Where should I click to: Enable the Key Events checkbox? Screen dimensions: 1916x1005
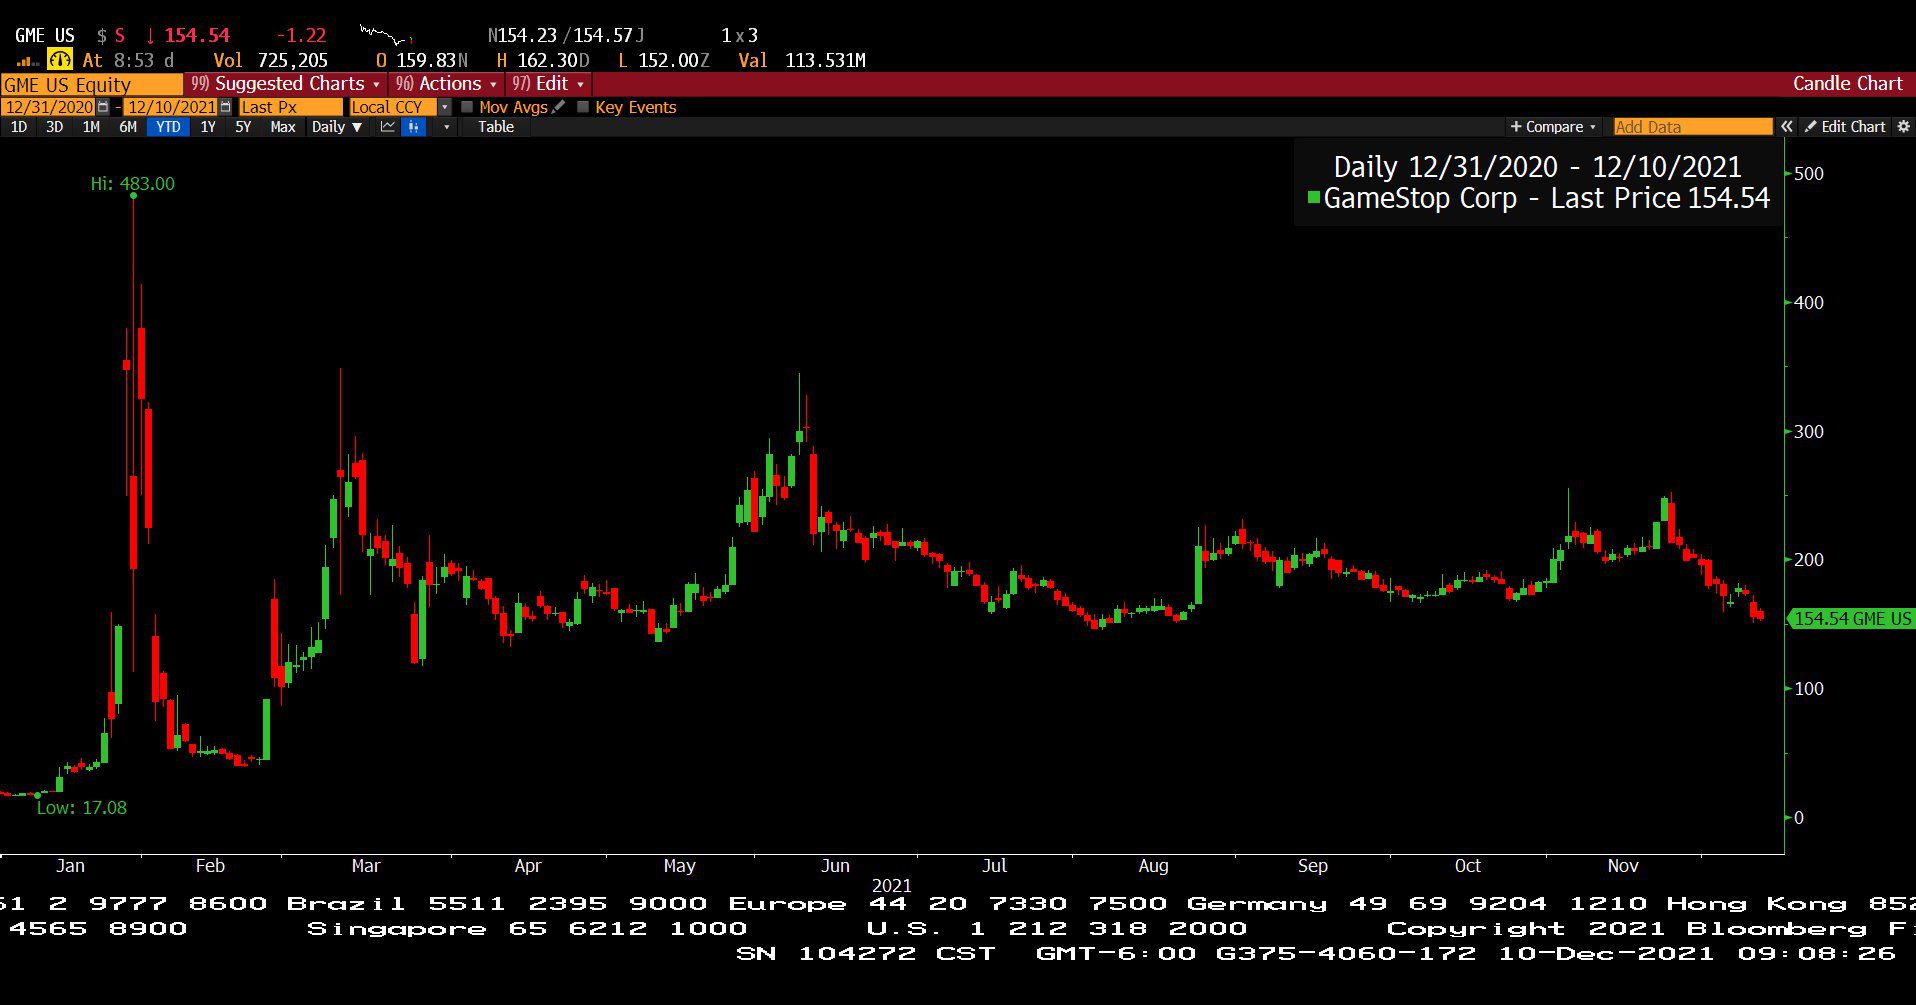click(x=583, y=107)
